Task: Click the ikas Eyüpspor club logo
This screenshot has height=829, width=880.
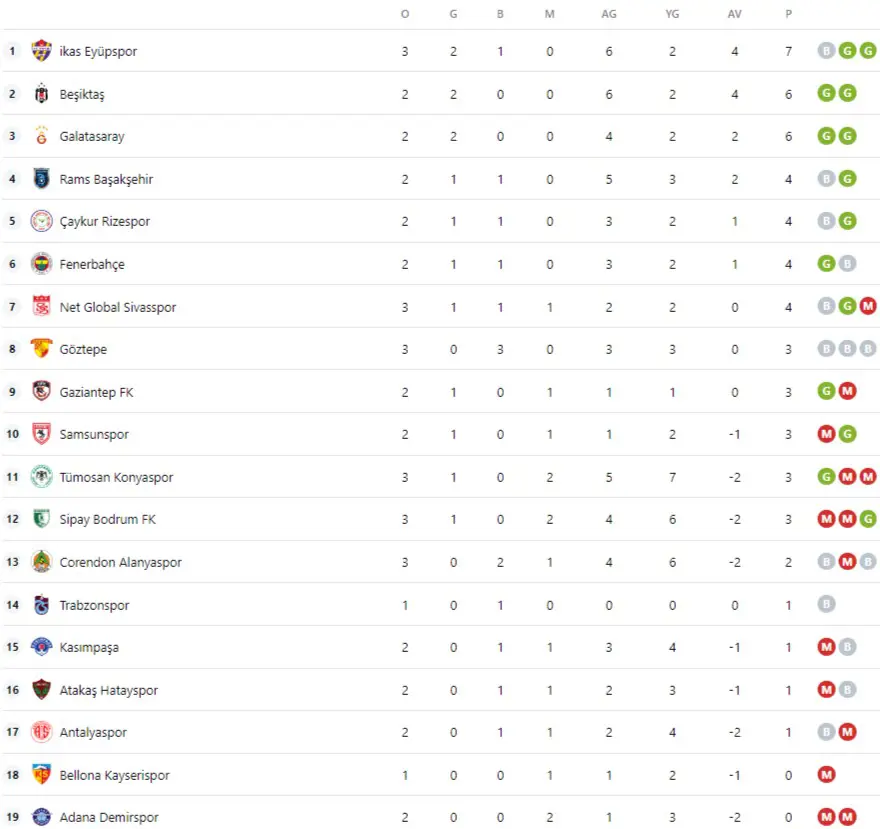Action: [x=41, y=51]
